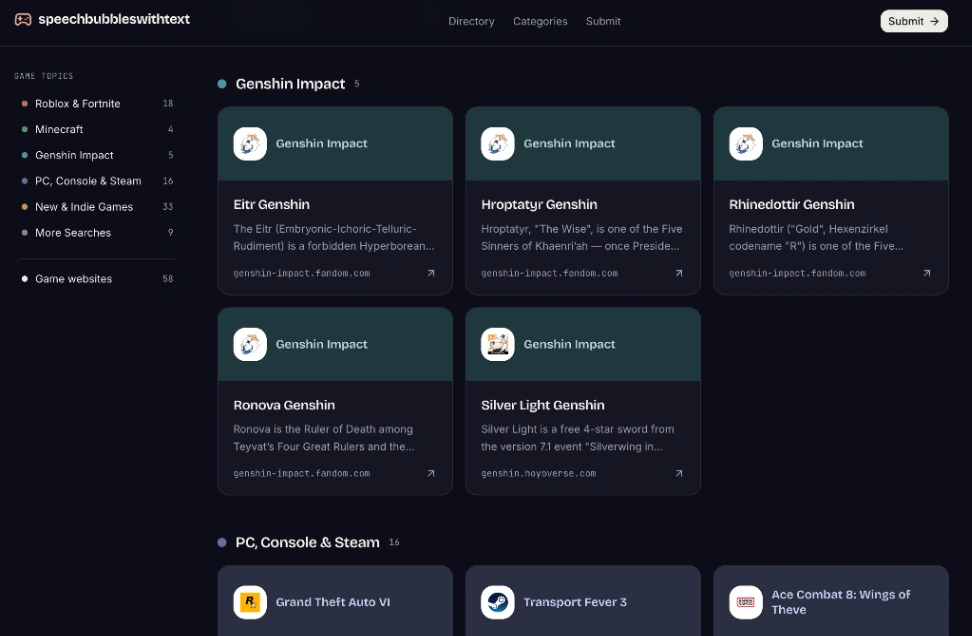The image size is (972, 636).
Task: Select Roblox & Fortnite in the sidebar
Action: 97,104
